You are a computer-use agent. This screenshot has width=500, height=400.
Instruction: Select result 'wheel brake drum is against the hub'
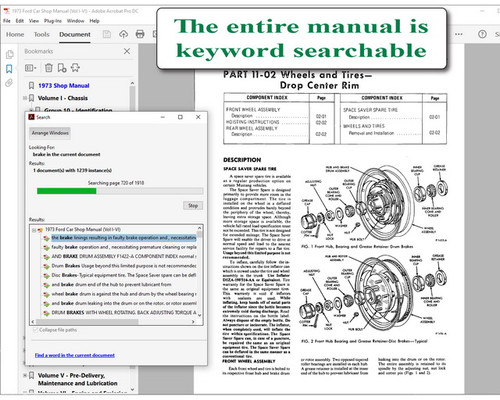124,294
